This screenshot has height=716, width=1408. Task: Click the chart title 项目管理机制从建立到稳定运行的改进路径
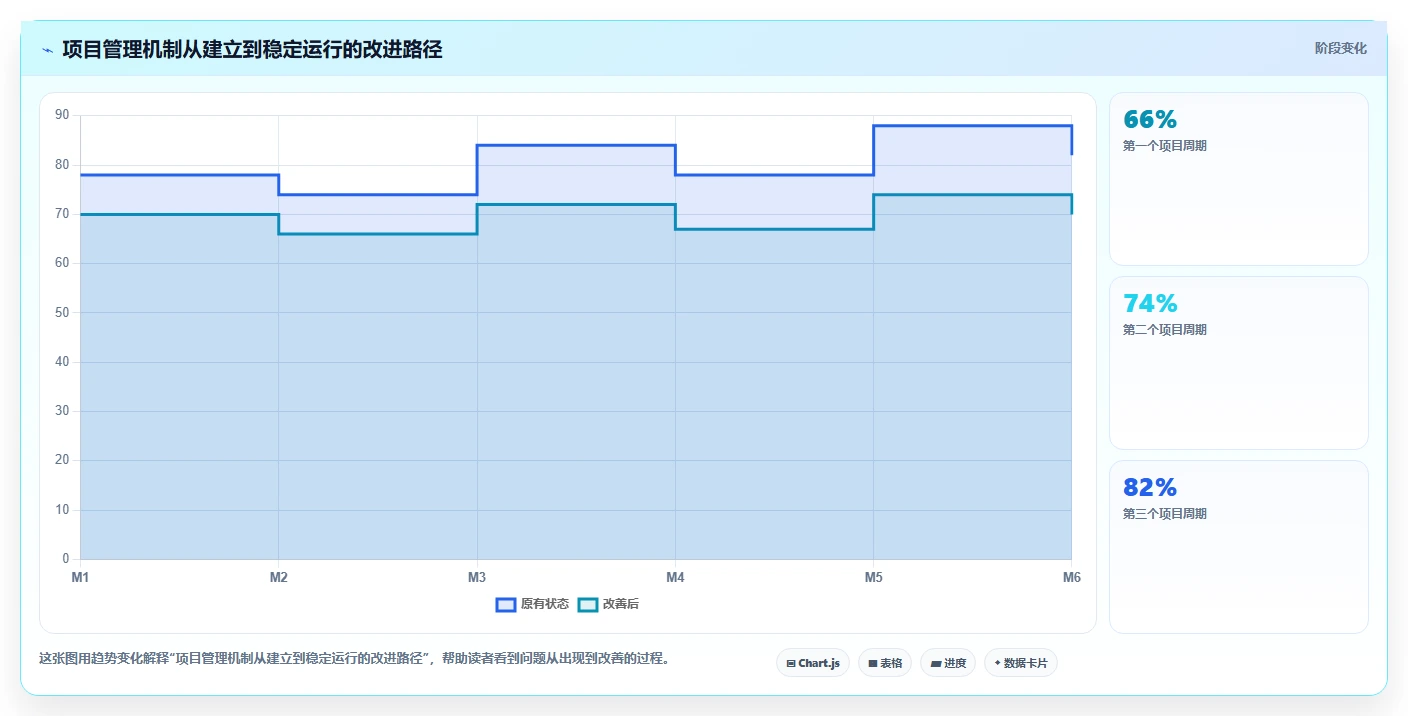point(252,49)
